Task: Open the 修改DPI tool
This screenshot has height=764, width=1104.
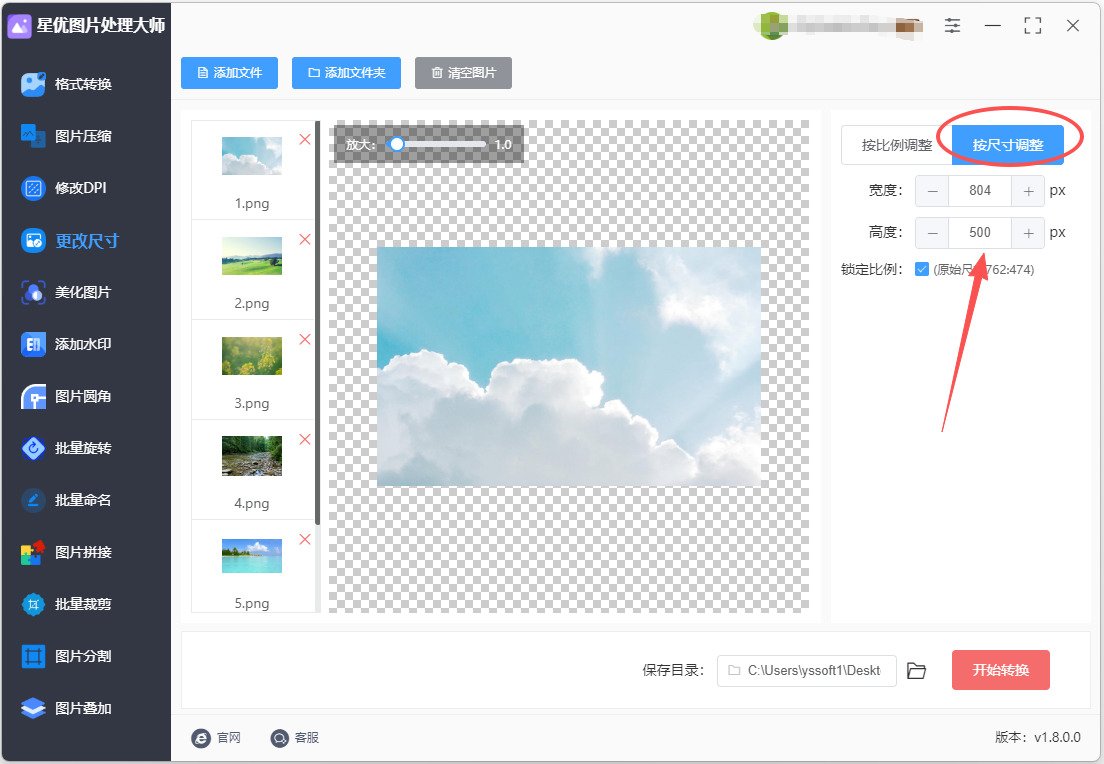Action: [x=64, y=188]
